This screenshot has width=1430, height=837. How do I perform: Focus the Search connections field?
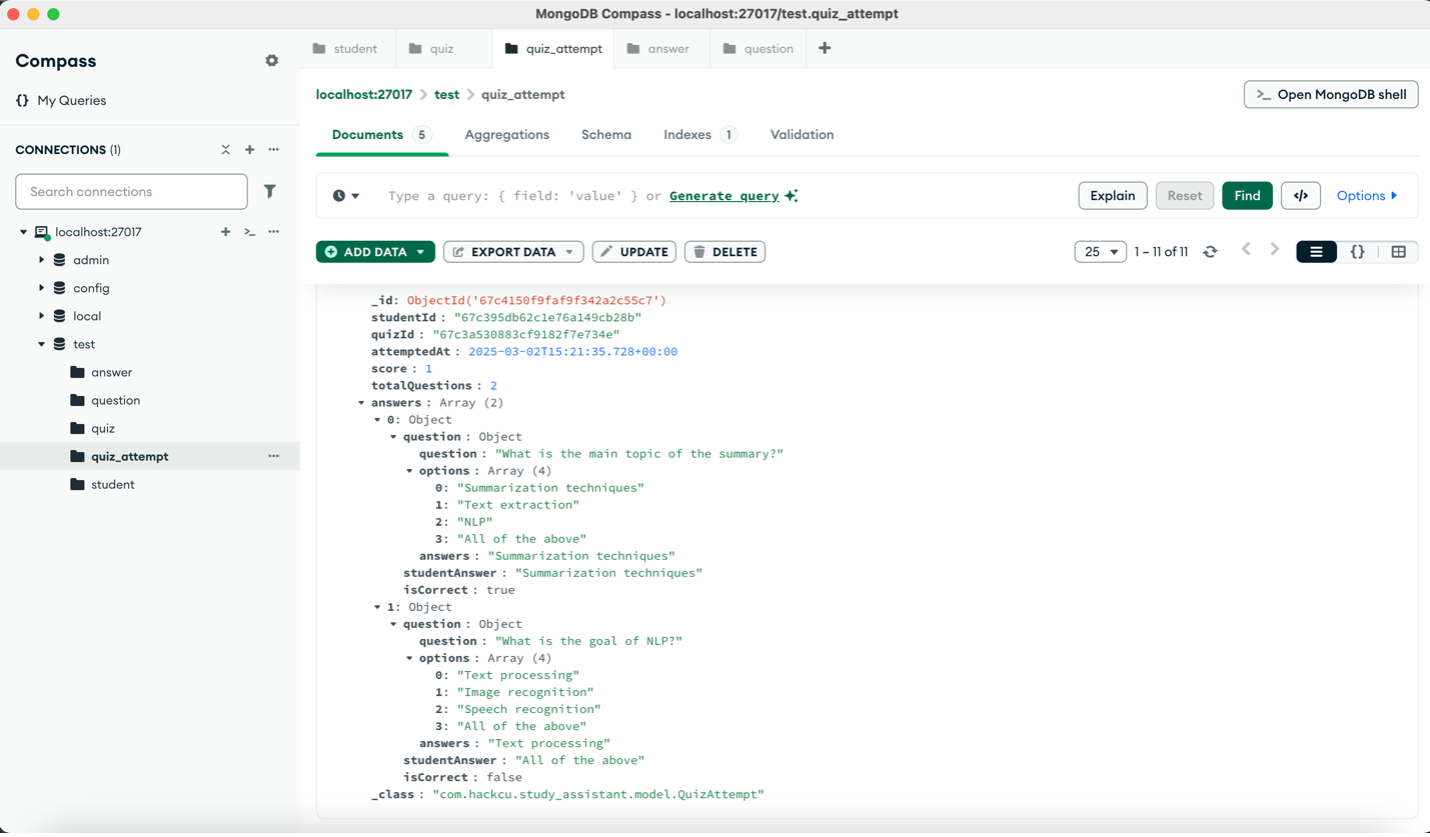pos(132,191)
